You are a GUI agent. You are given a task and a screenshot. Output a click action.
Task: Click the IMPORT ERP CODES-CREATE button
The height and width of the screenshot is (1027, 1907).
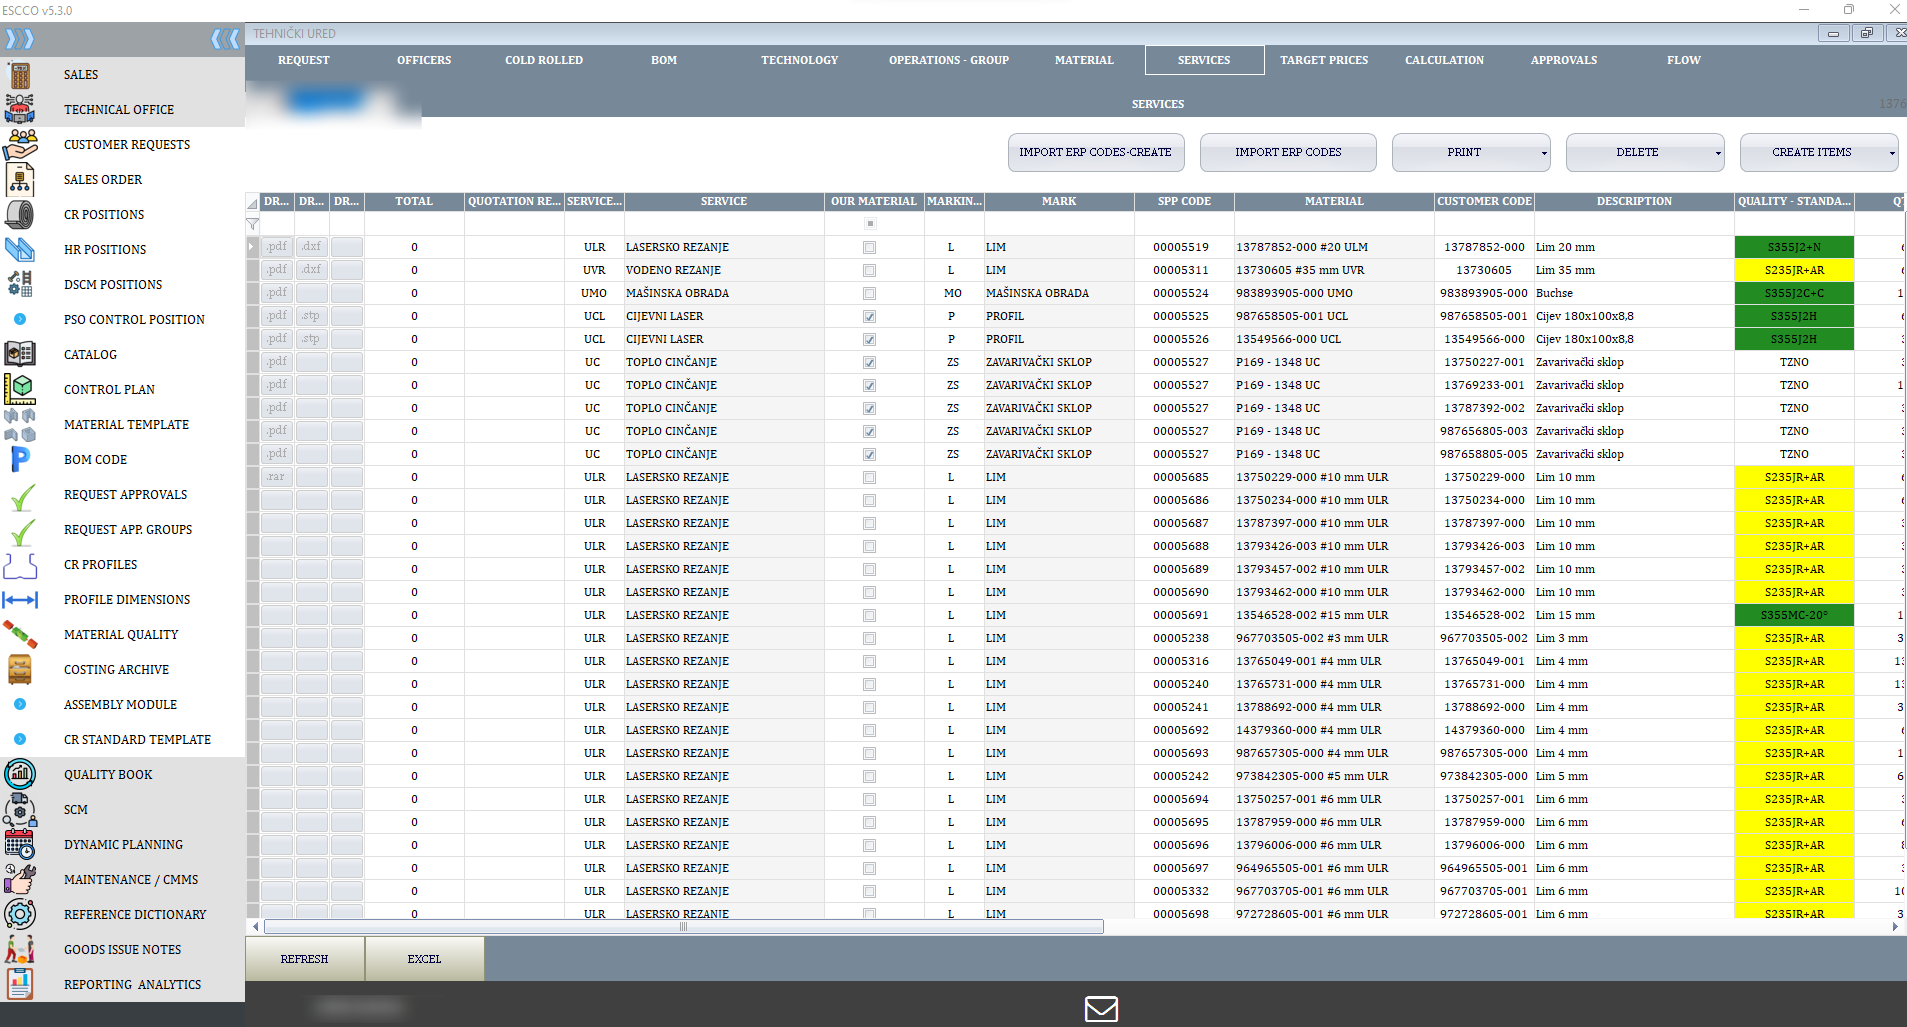tap(1095, 152)
